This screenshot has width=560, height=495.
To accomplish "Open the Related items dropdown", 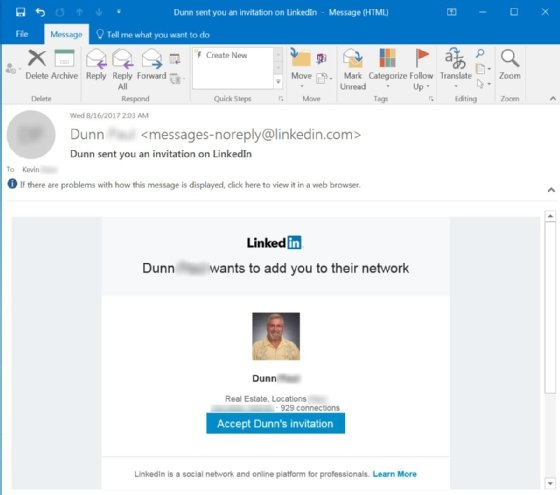I will [x=483, y=69].
